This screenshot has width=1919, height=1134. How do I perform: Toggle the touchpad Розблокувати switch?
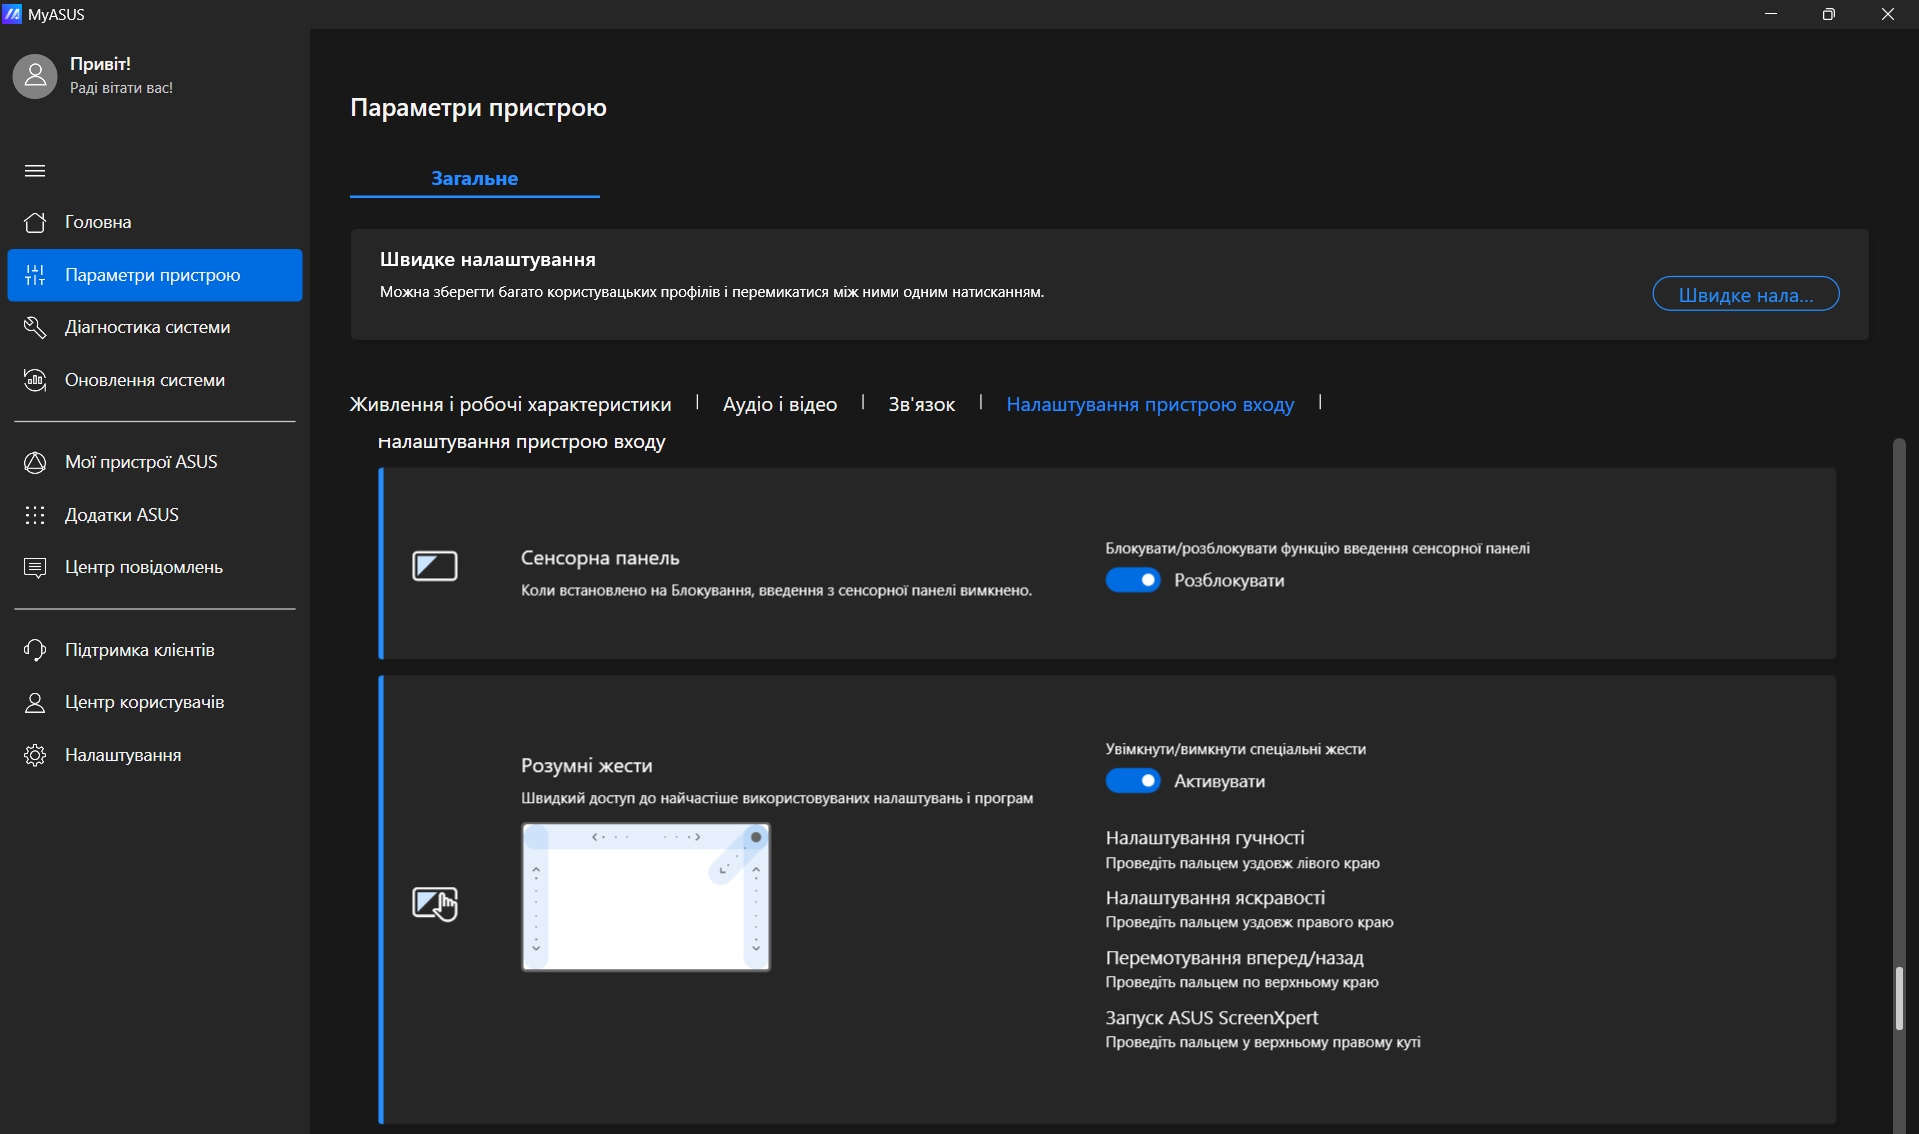pyautogui.click(x=1132, y=580)
